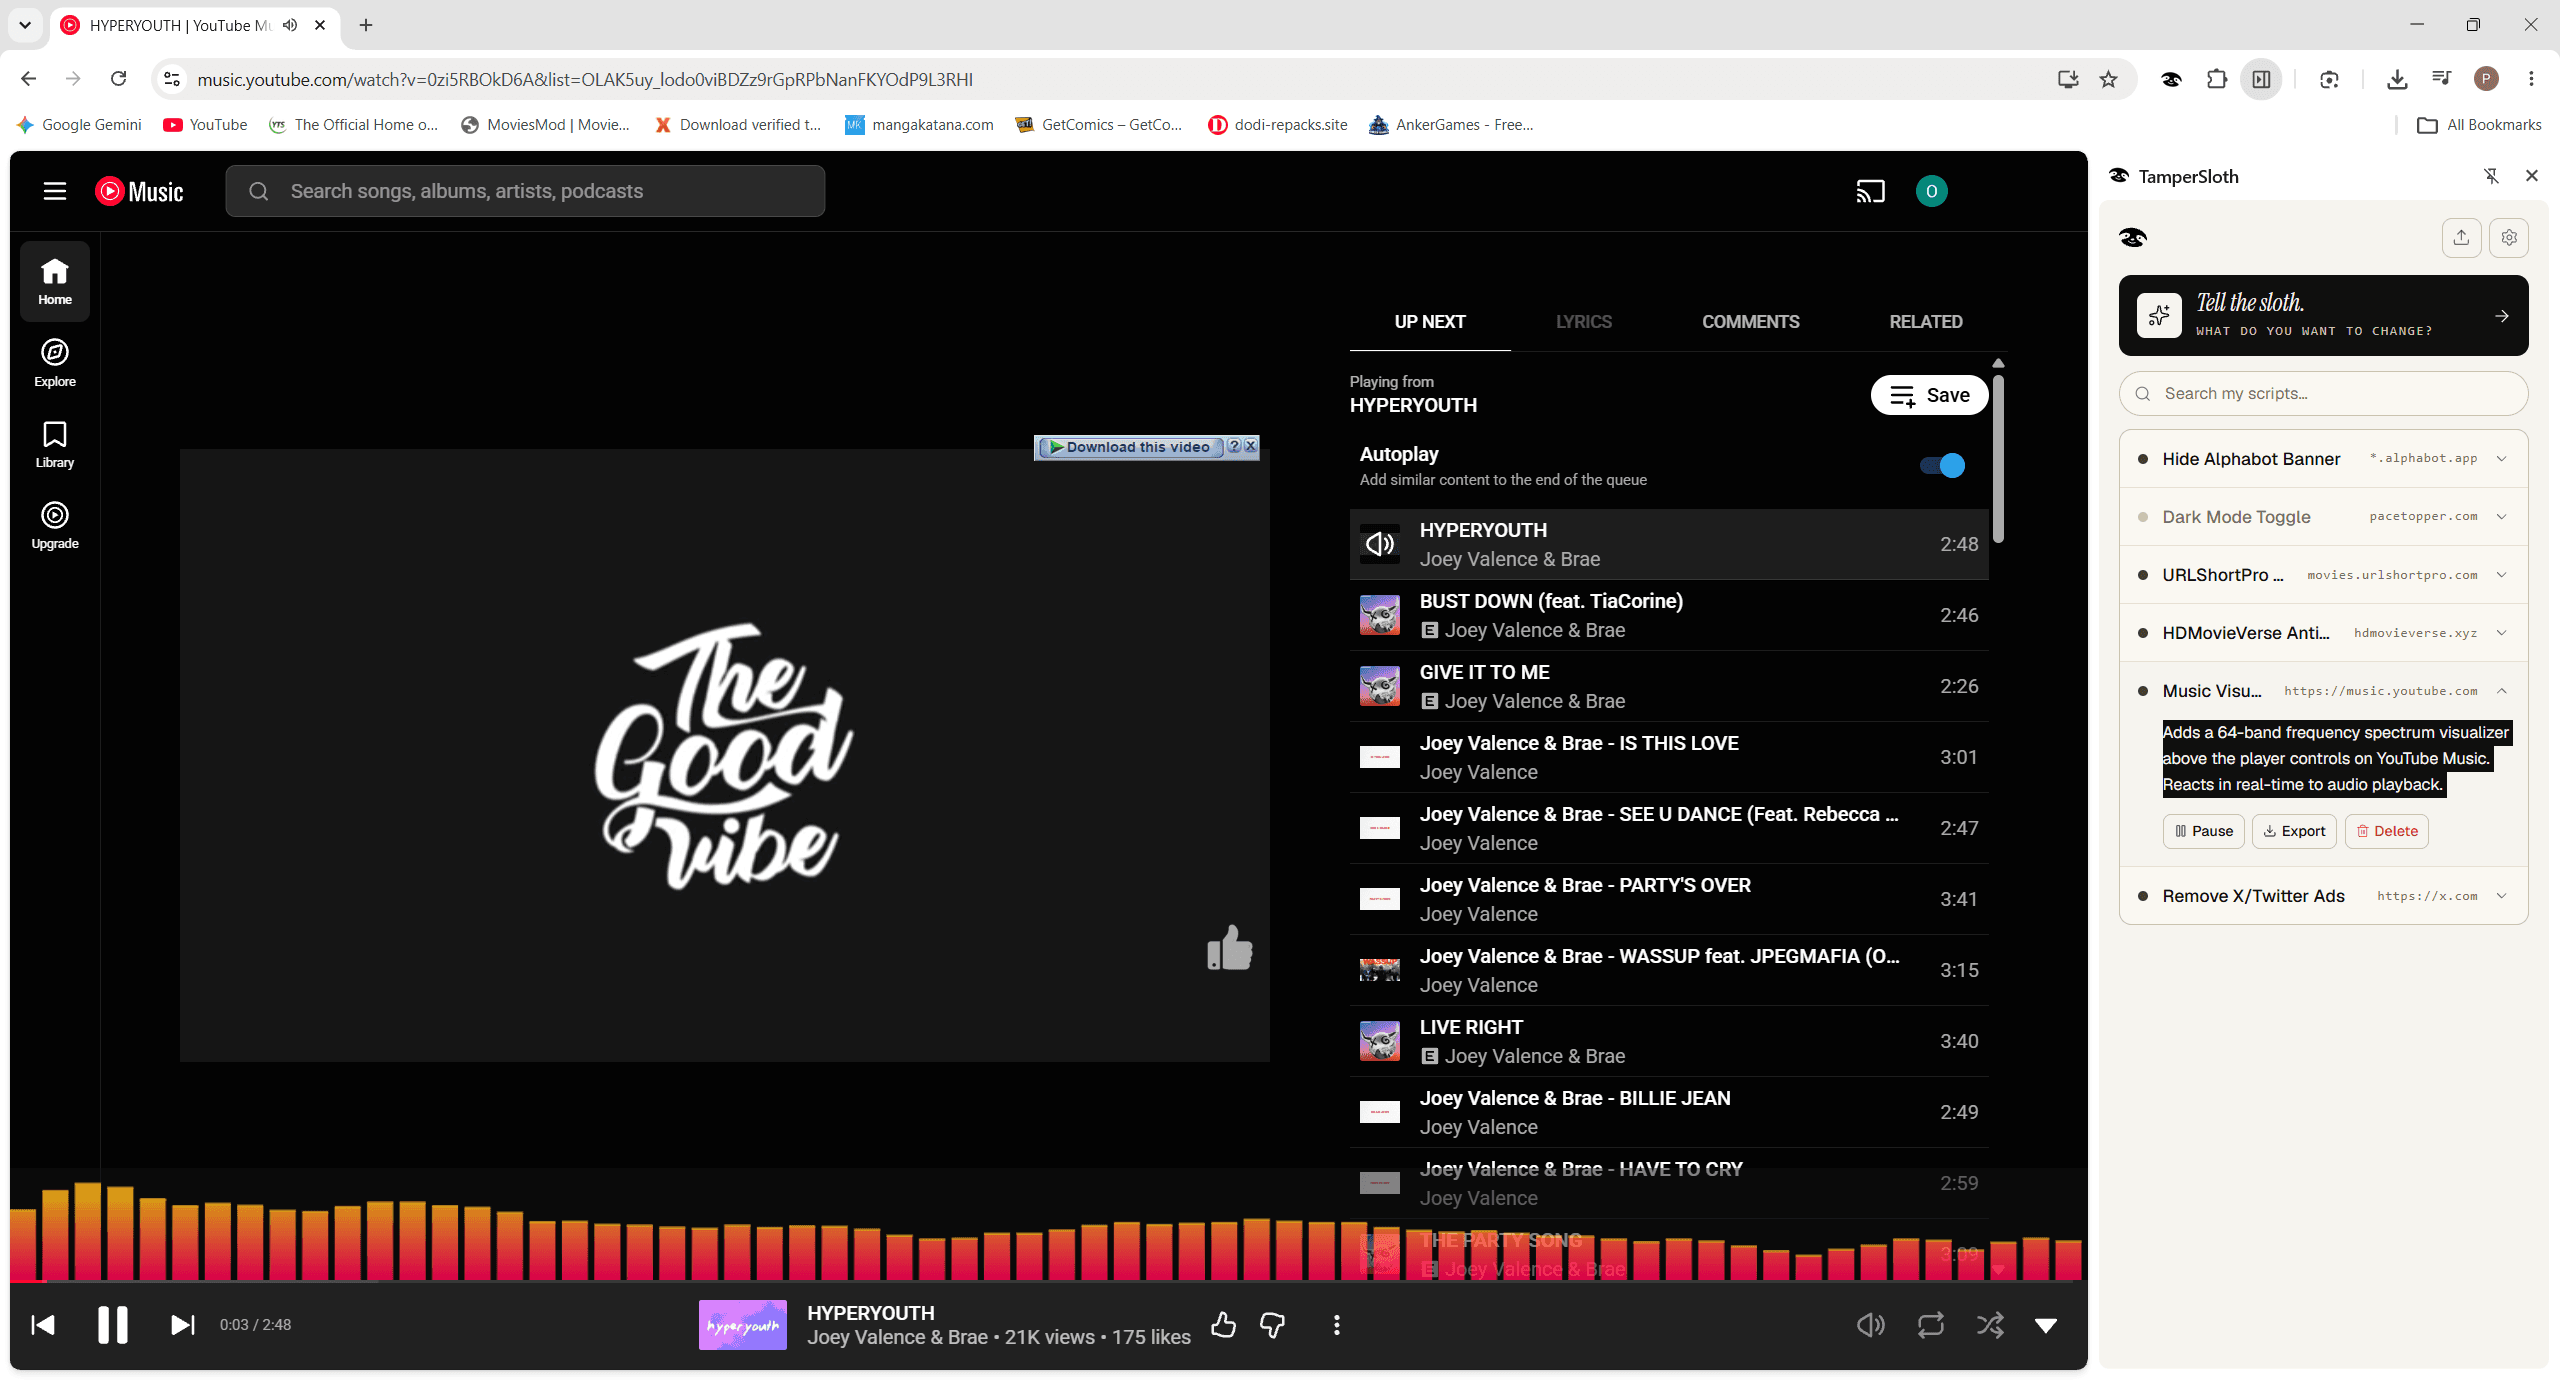Delete the Music Visualizer script
The height and width of the screenshot is (1380, 2560).
coord(2387,831)
